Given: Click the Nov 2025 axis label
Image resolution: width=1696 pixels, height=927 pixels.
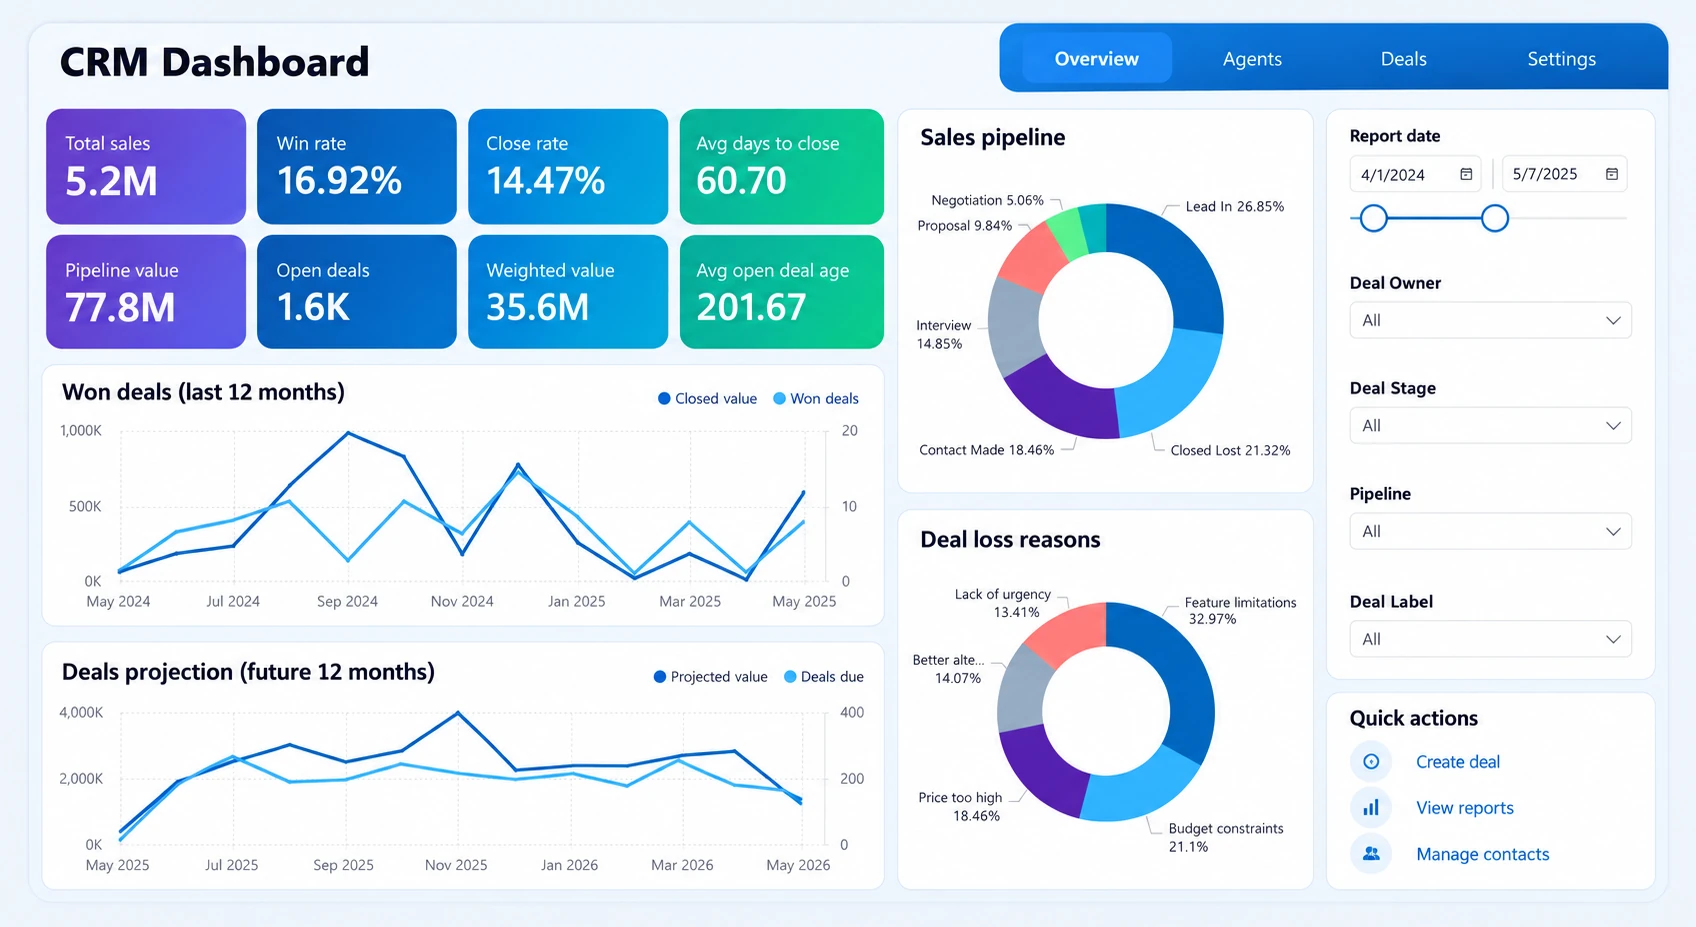Looking at the screenshot, I should tap(456, 866).
